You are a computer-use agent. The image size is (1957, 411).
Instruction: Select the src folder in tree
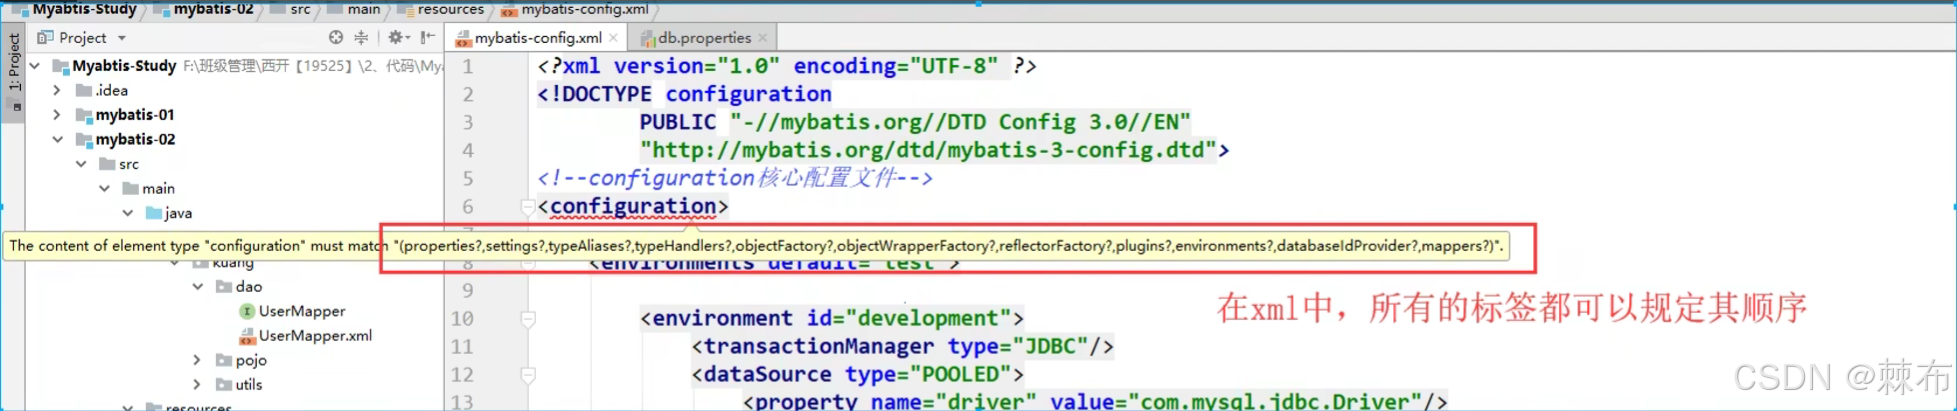[129, 164]
